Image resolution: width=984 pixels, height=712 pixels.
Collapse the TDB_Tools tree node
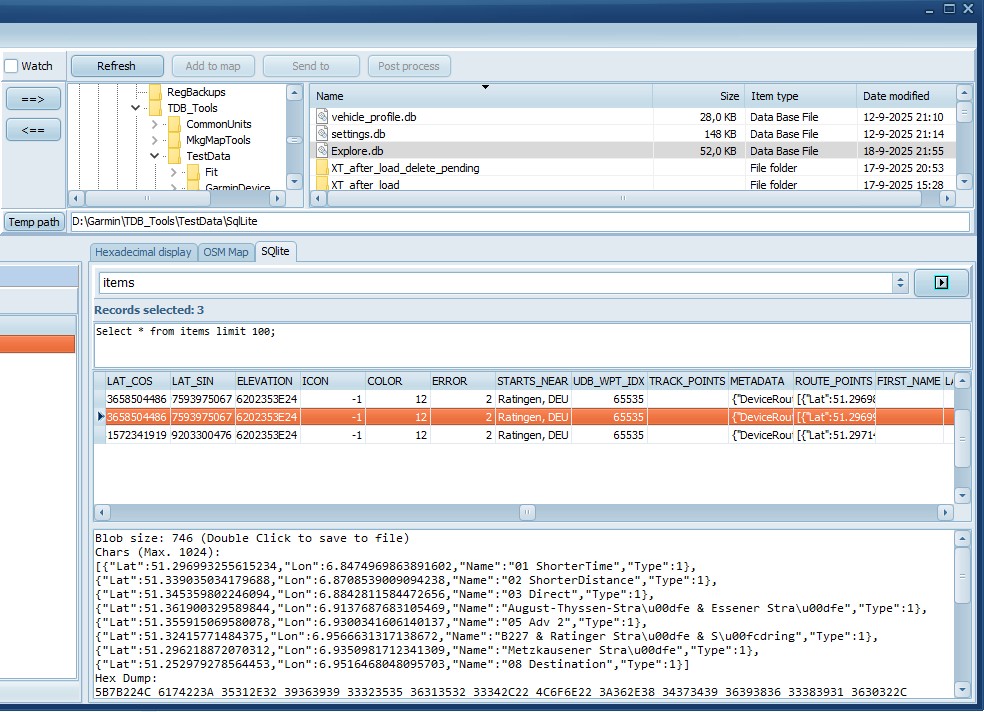pyautogui.click(x=136, y=108)
